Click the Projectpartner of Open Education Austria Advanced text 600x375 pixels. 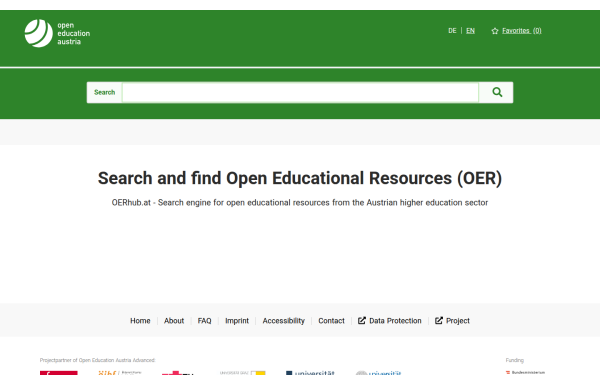tap(98, 360)
